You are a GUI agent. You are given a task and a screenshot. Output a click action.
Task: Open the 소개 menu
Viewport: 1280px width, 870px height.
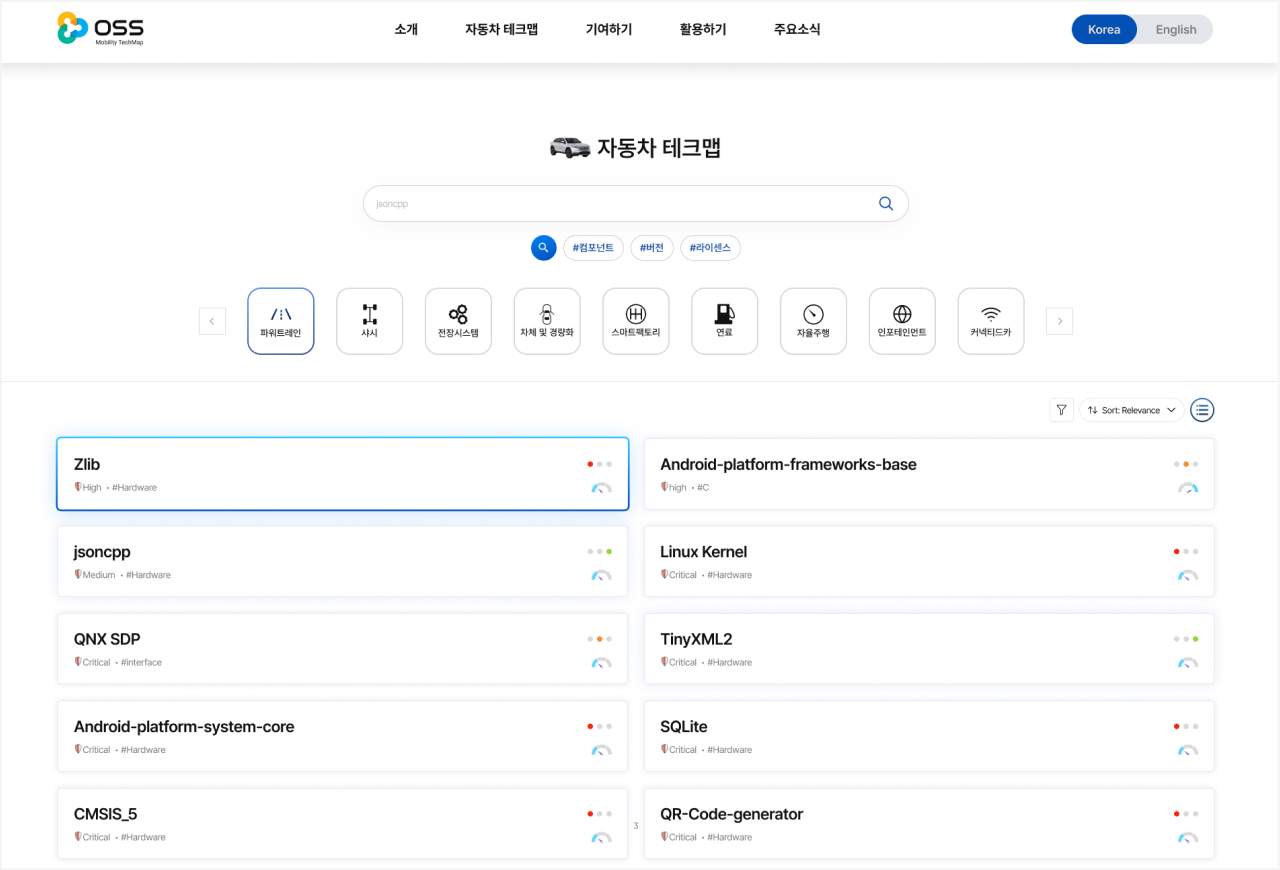click(x=406, y=29)
